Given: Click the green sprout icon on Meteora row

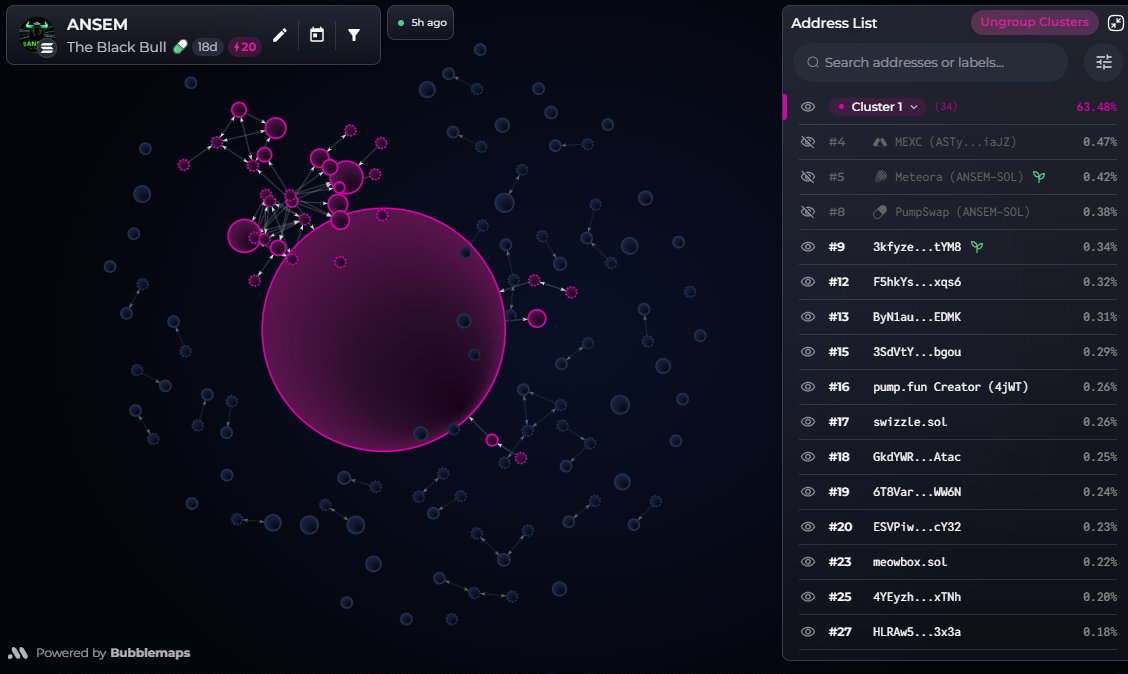Looking at the screenshot, I should (x=1039, y=176).
